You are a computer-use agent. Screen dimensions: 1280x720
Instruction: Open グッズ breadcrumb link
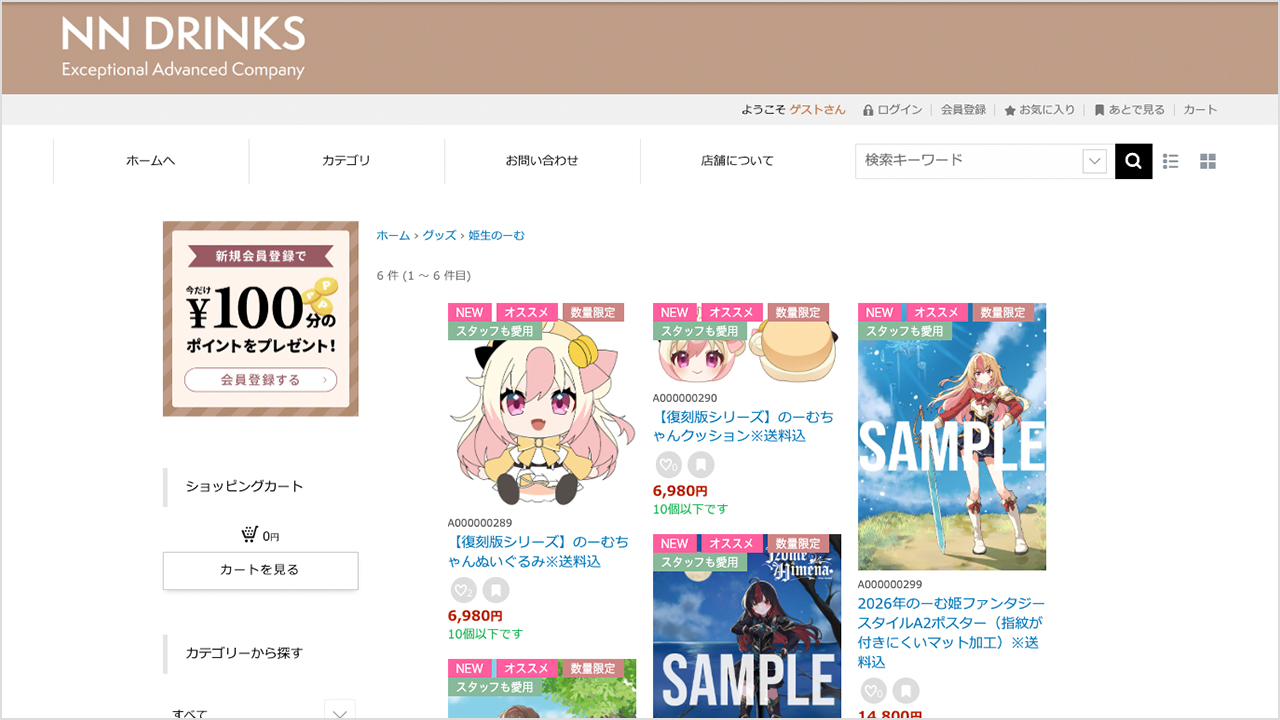[439, 235]
